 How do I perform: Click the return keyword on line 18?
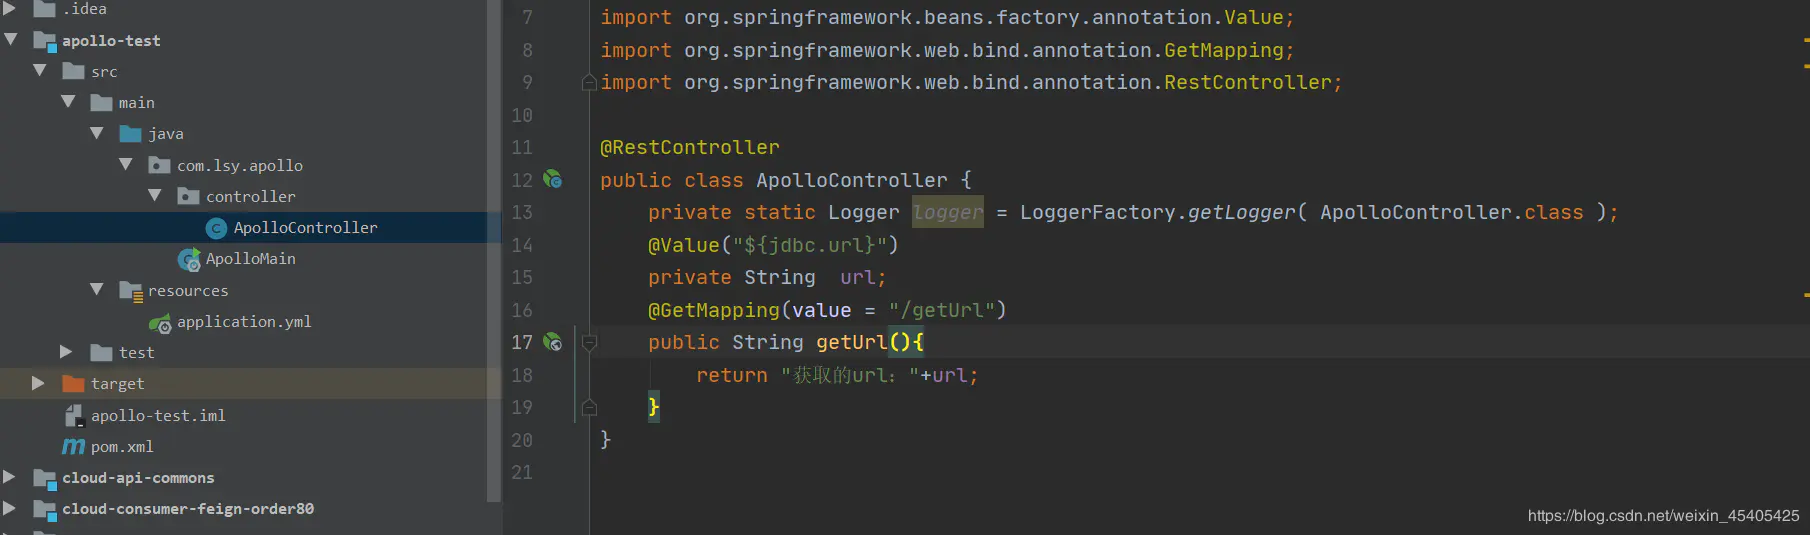732,375
